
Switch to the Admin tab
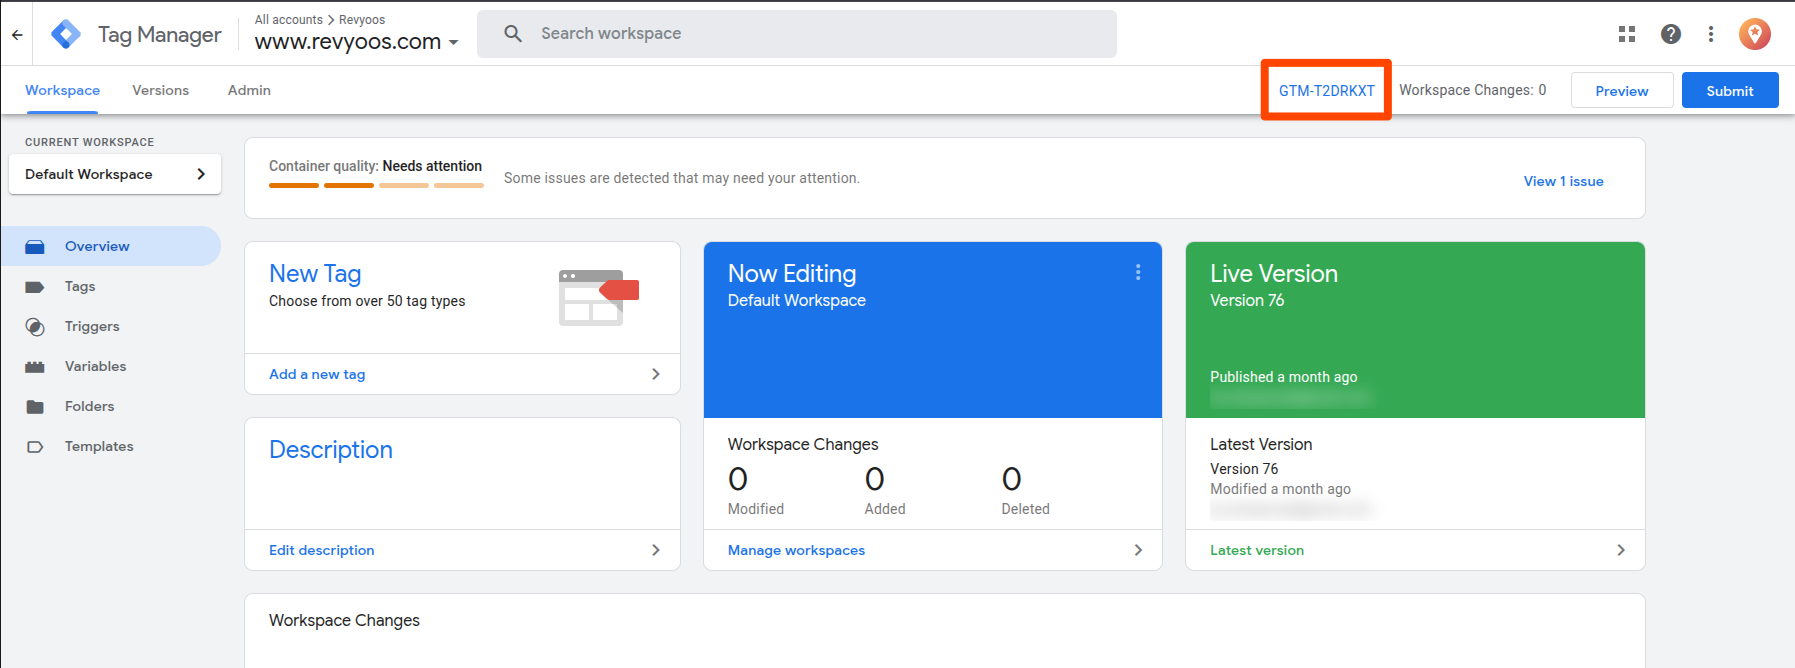coord(249,90)
